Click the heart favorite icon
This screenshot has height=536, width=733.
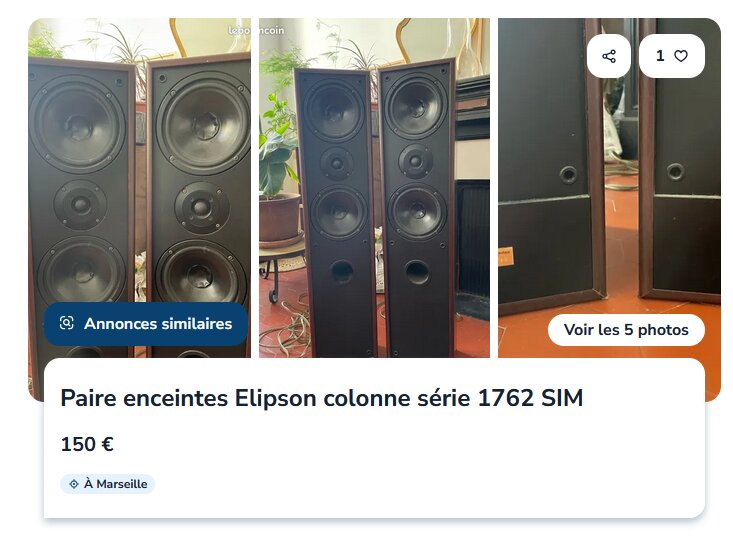point(681,56)
